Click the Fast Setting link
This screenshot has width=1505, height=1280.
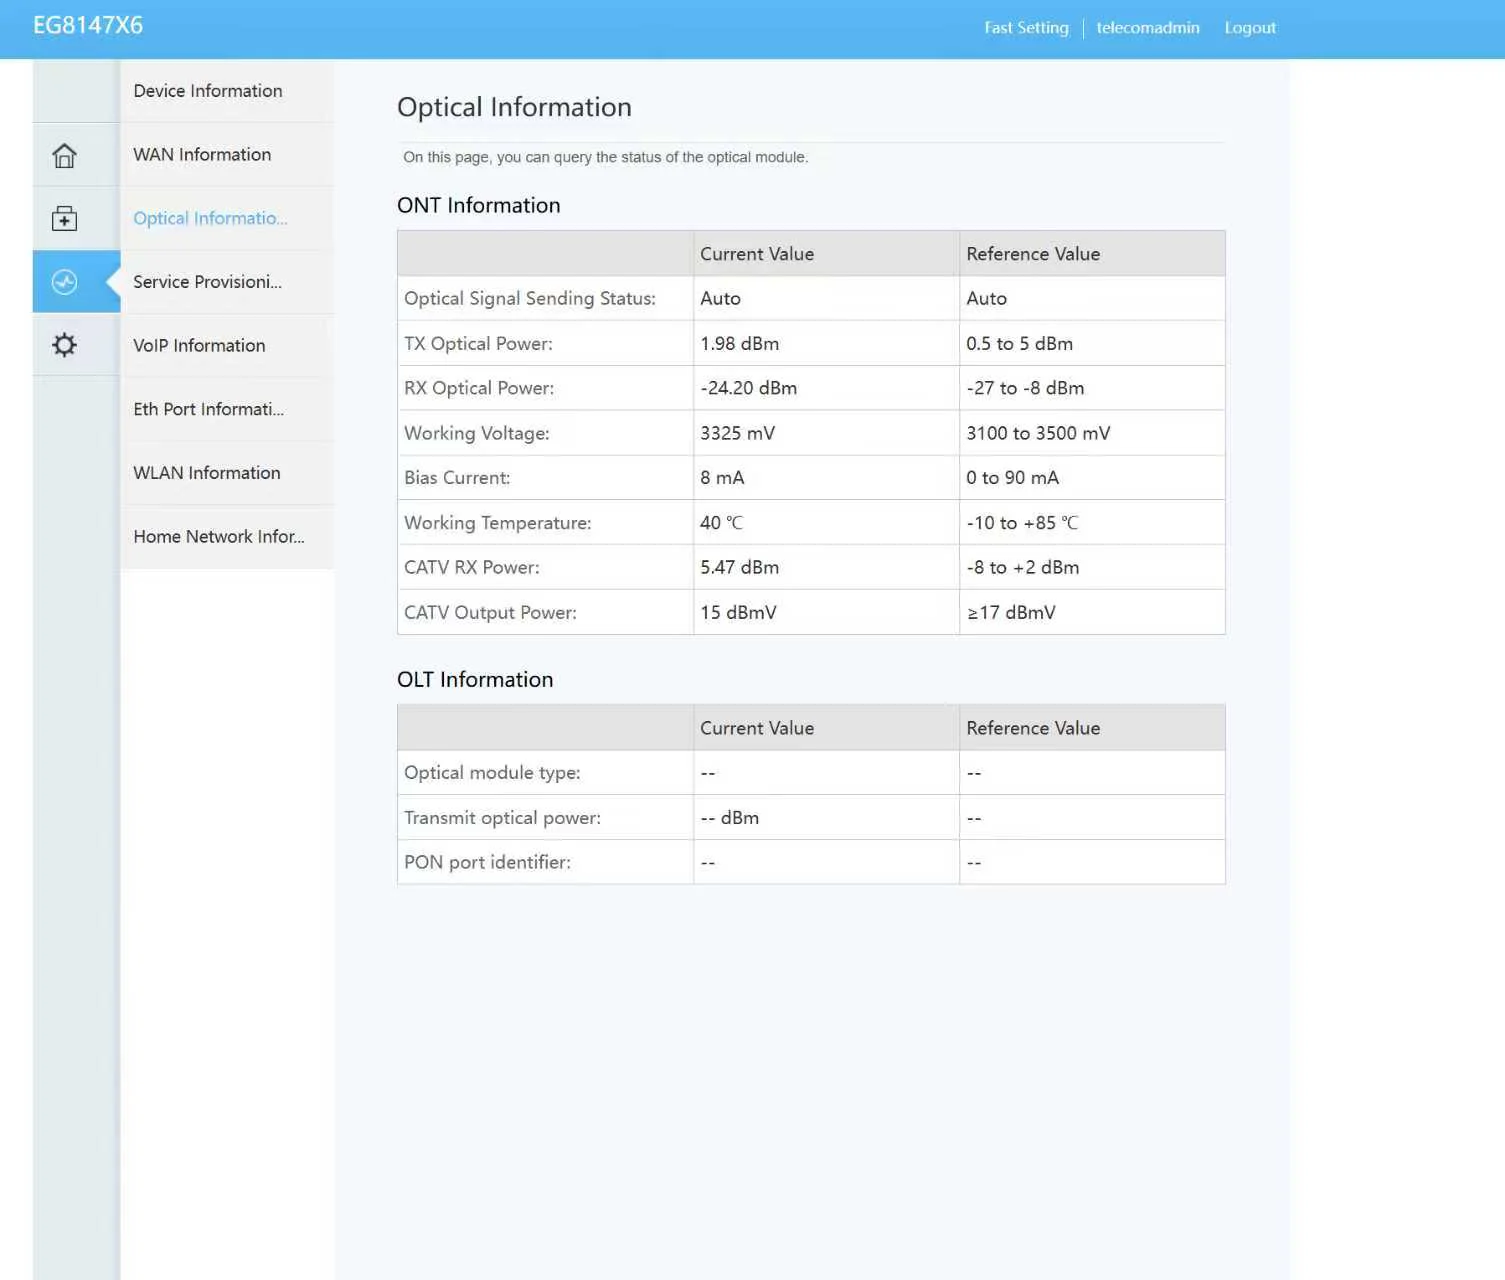point(1026,28)
